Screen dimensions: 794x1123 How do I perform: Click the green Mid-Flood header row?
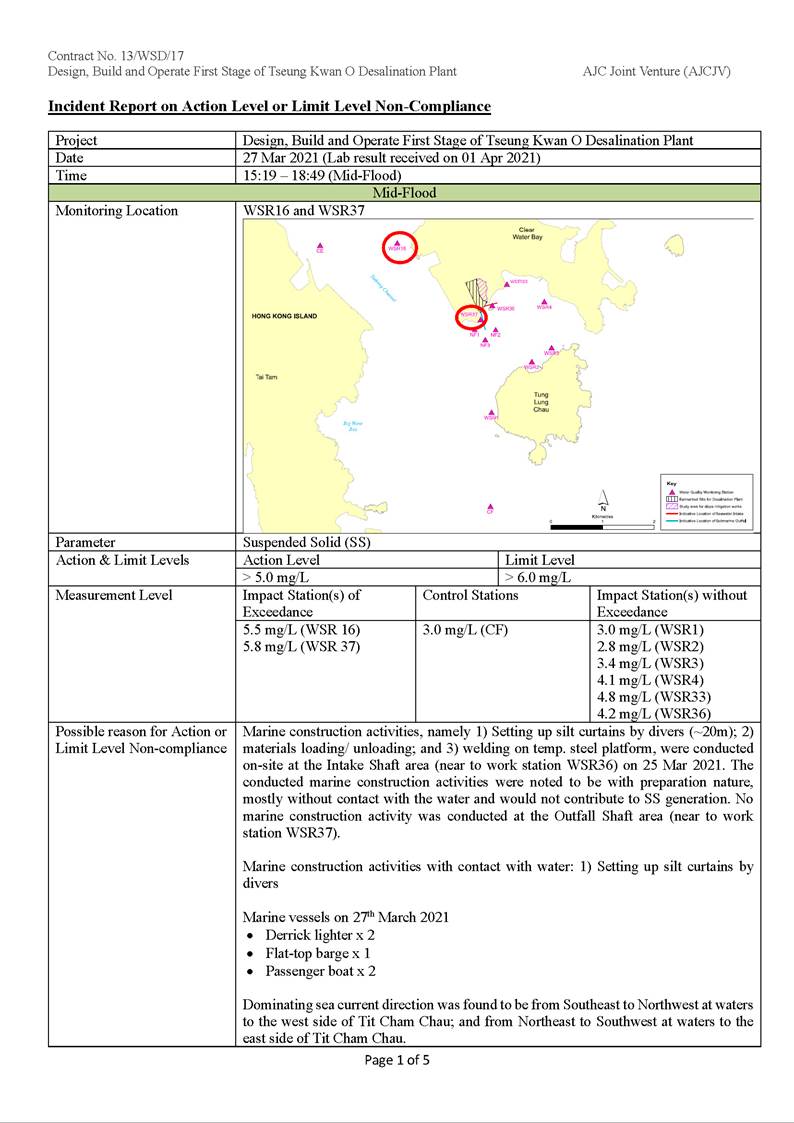(x=404, y=193)
